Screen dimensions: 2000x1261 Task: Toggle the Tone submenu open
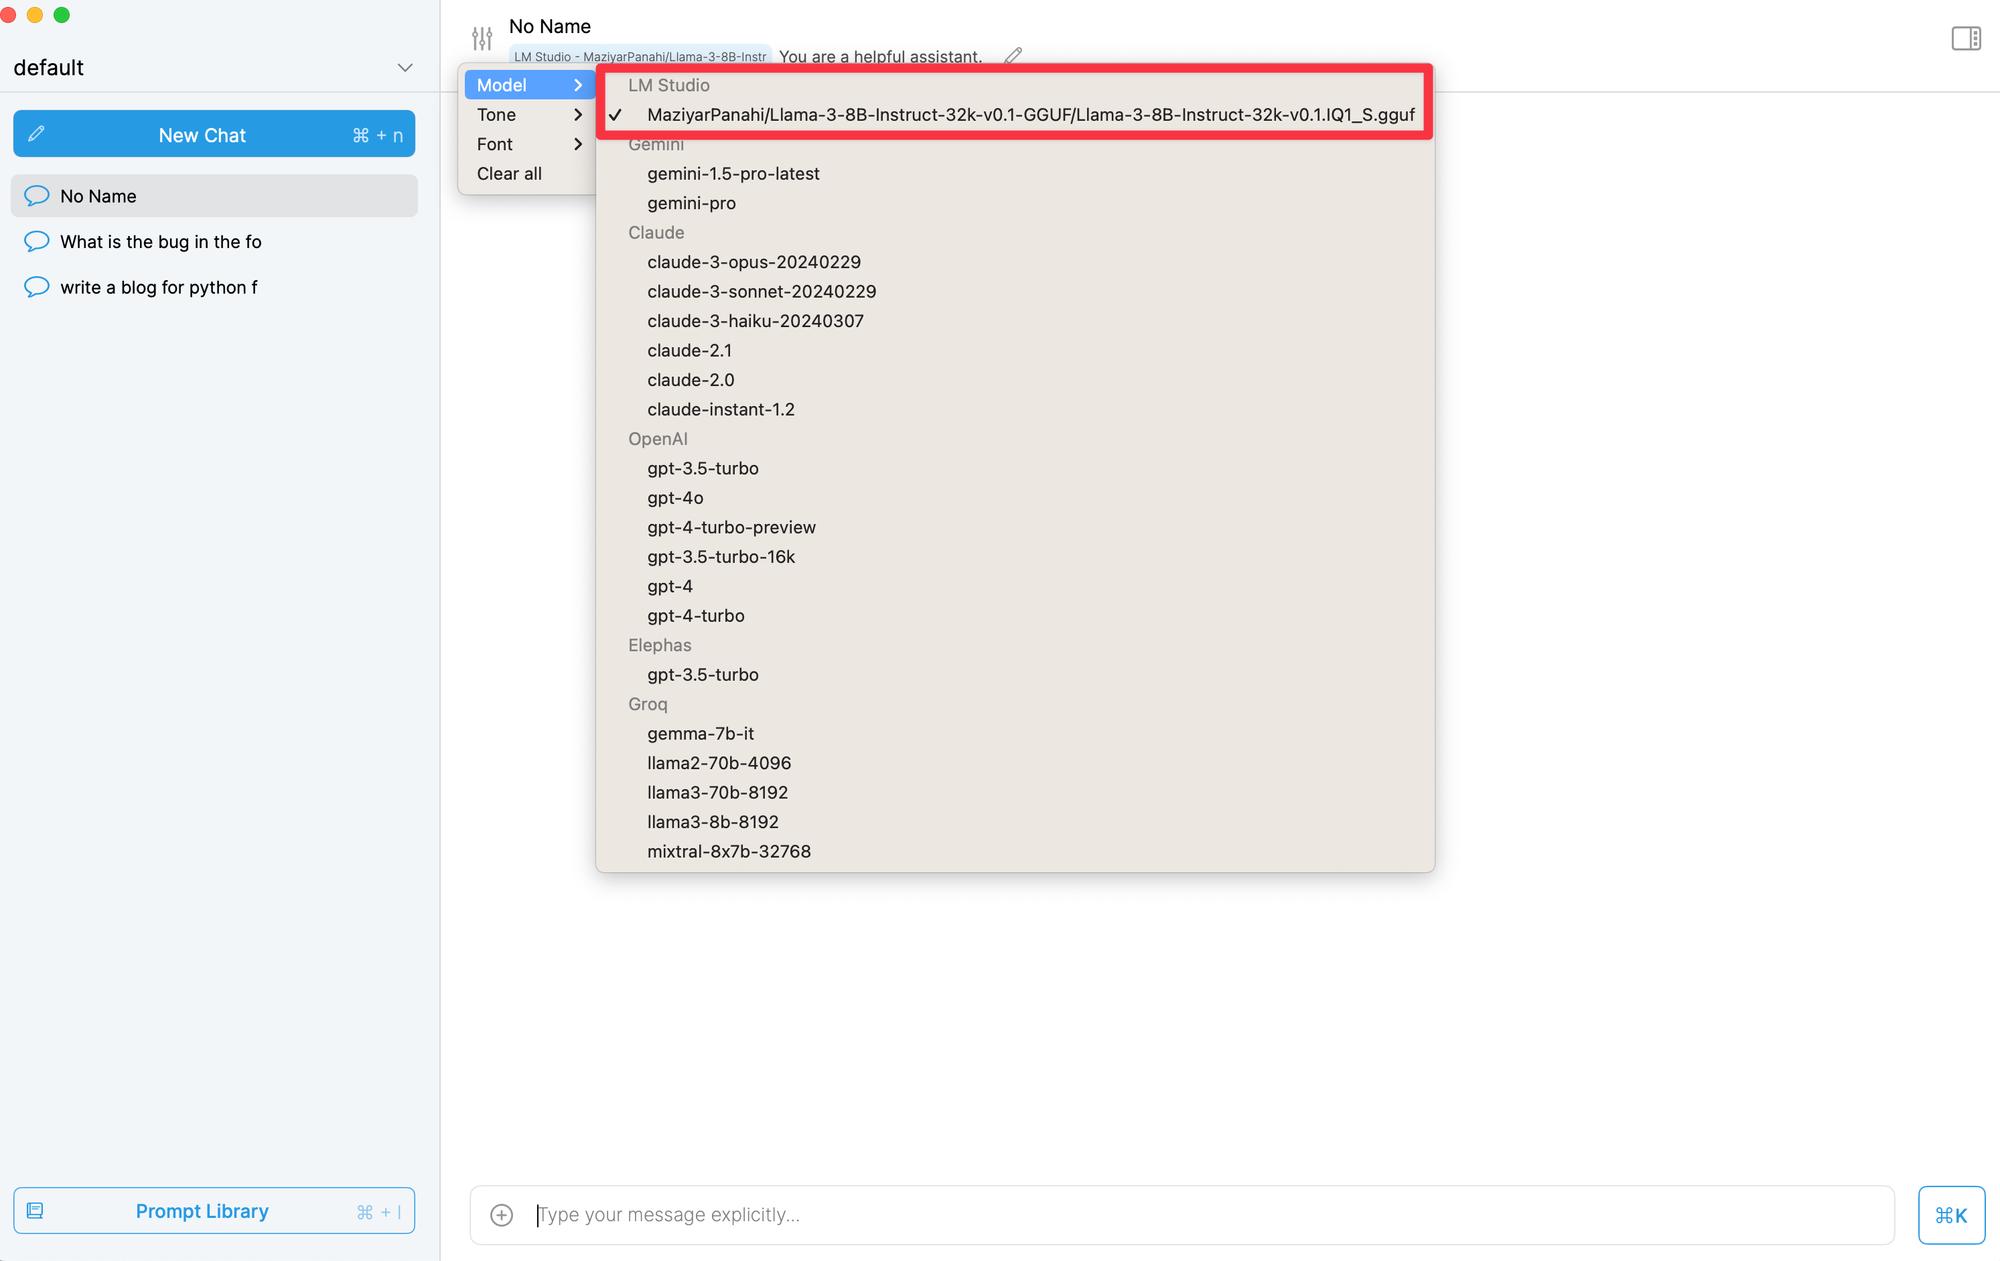527,113
